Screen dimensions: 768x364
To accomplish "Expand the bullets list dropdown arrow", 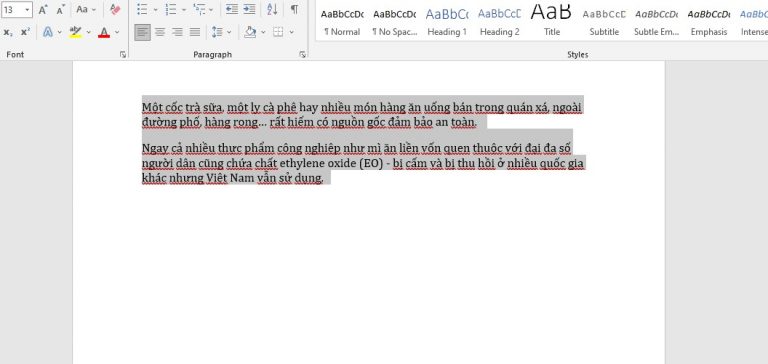I will pos(155,9).
